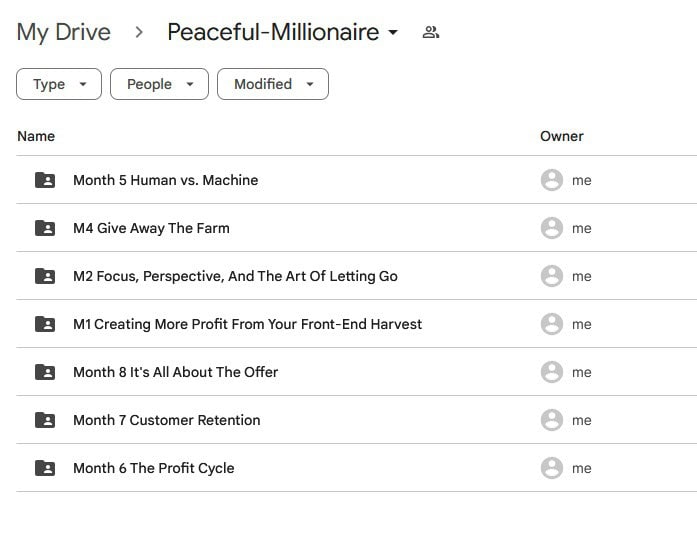Go back to My Drive breadcrumb

[63, 32]
